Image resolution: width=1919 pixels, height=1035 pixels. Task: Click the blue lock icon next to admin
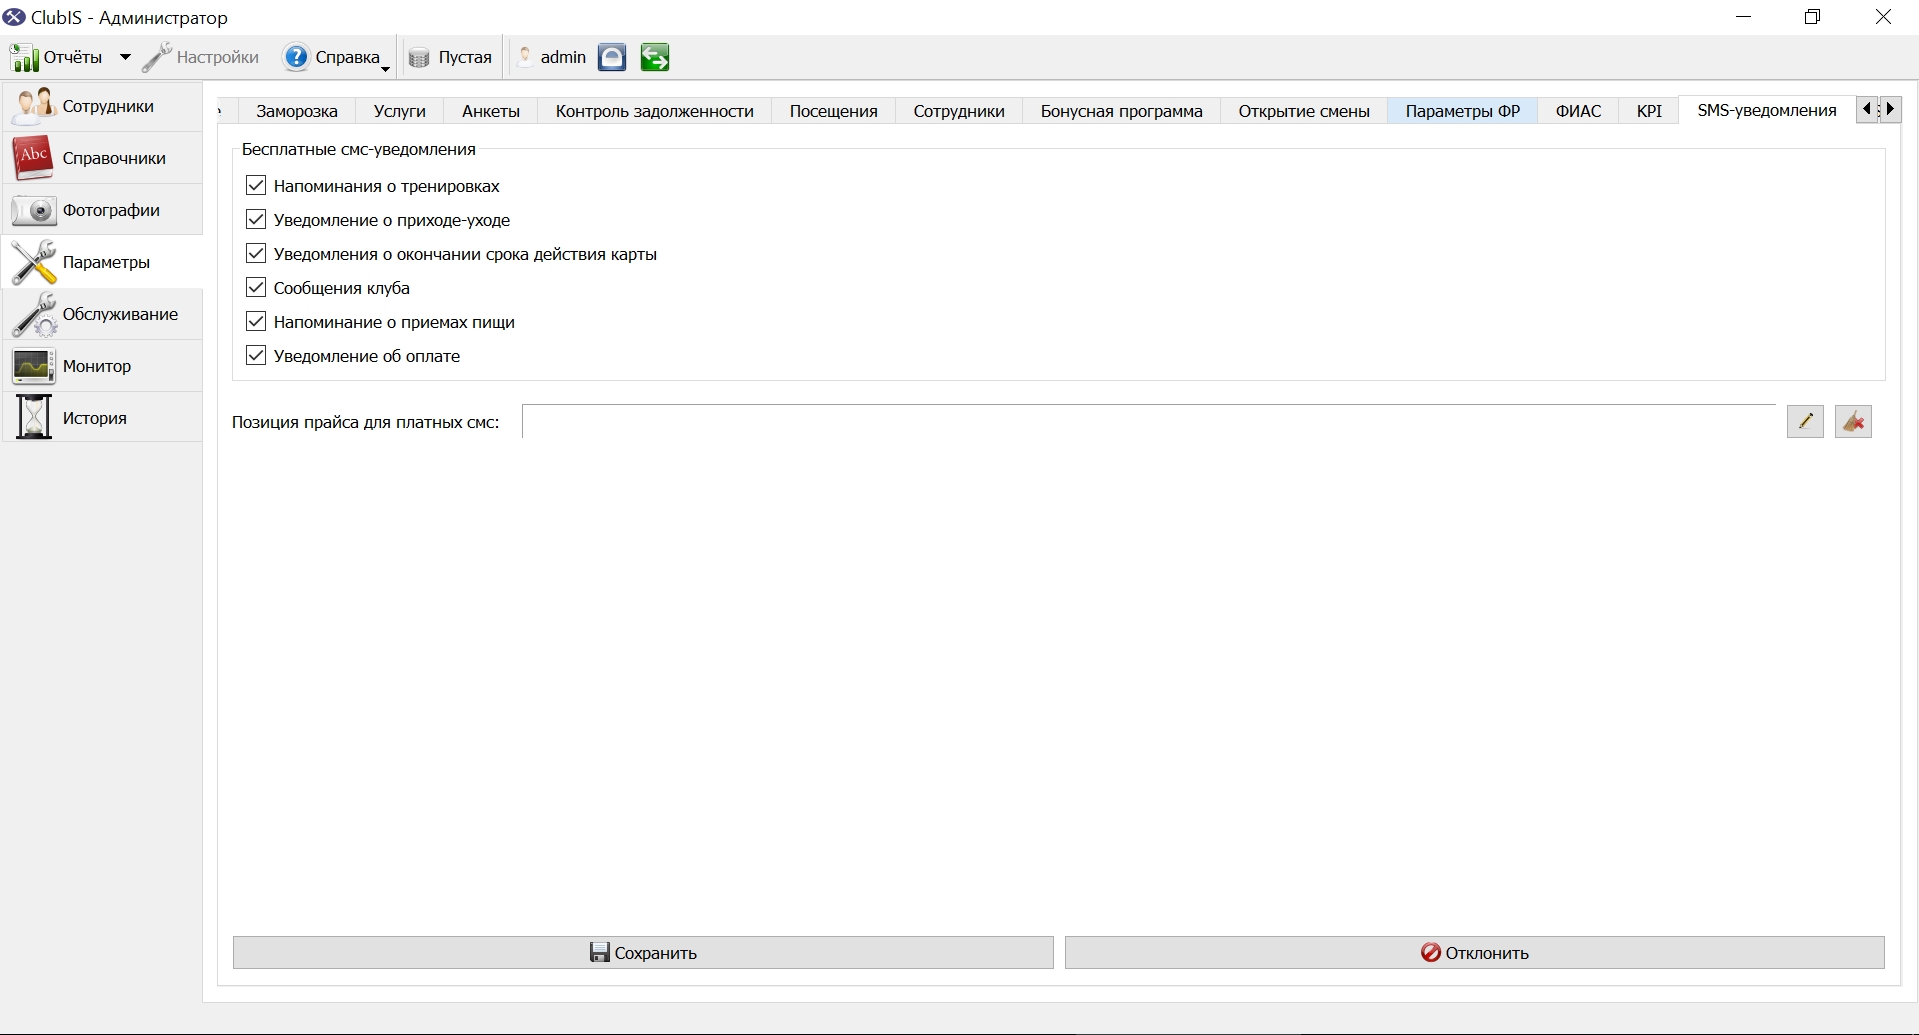click(612, 58)
